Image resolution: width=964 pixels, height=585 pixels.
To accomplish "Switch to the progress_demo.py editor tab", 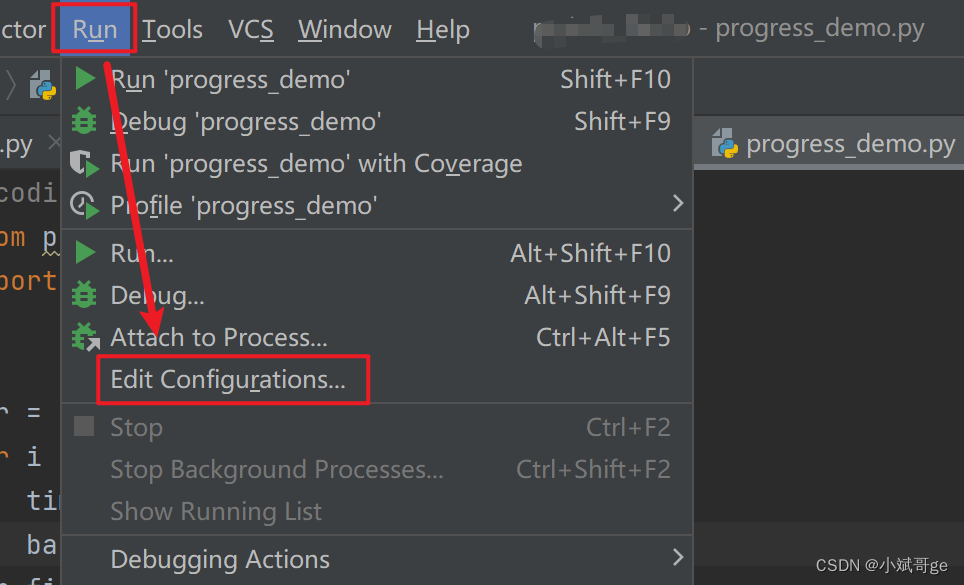I will pos(850,145).
